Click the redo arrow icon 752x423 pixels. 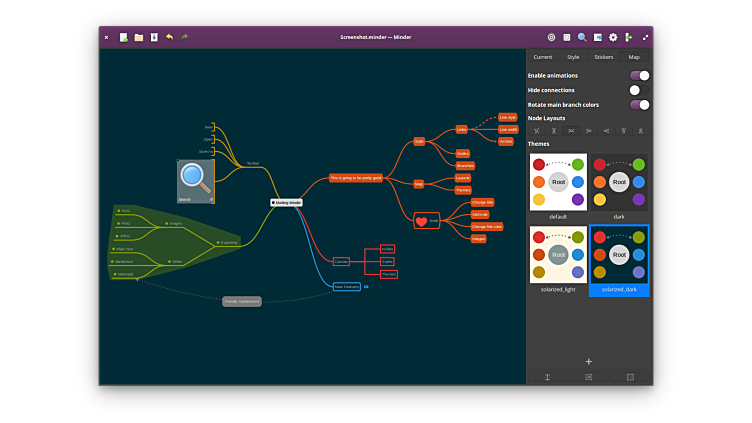pos(184,37)
